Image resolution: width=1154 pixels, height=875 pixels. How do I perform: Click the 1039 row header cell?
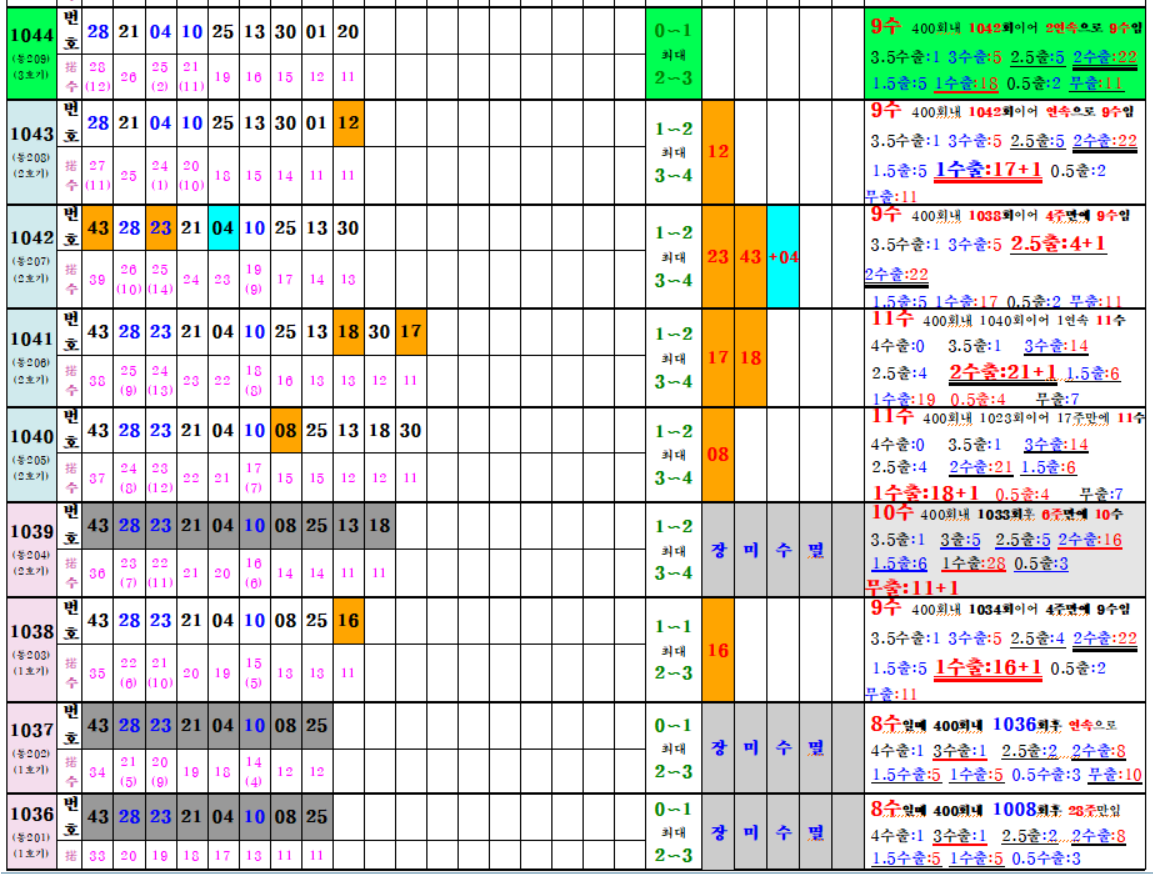click(29, 549)
